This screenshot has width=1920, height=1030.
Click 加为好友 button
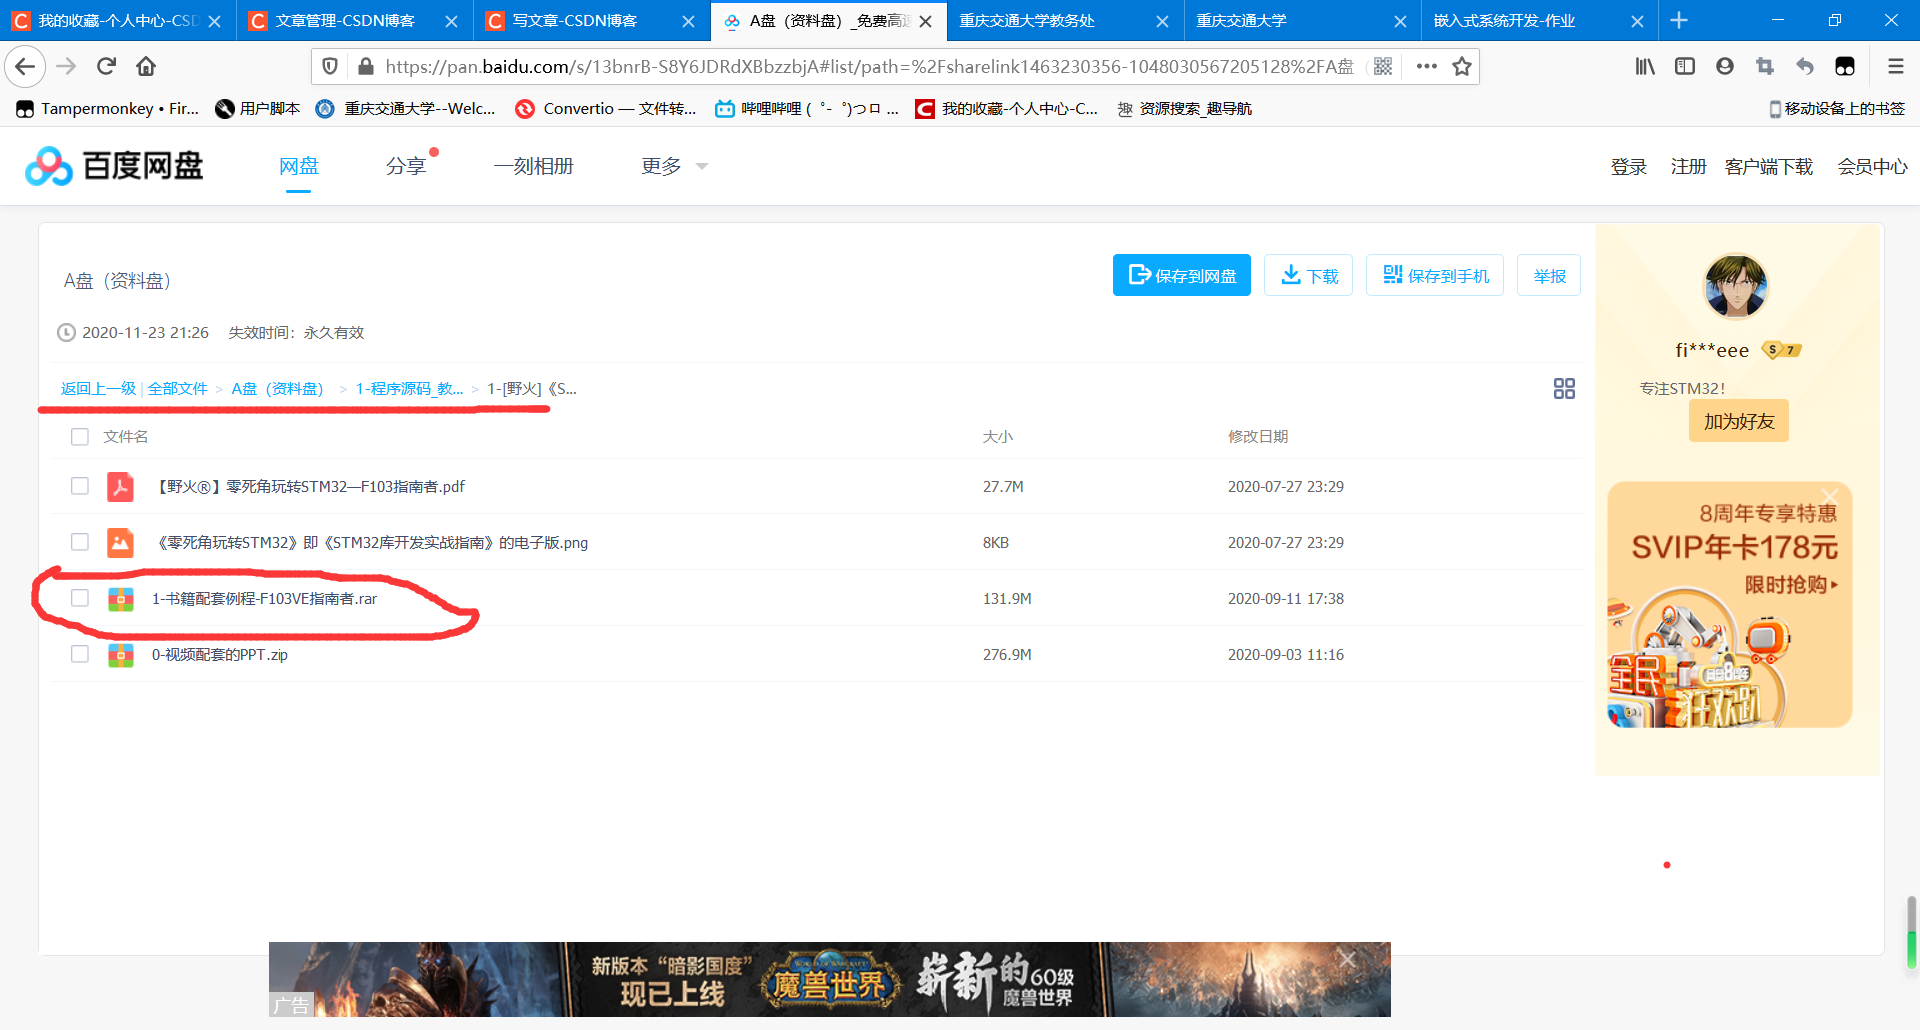click(x=1739, y=421)
